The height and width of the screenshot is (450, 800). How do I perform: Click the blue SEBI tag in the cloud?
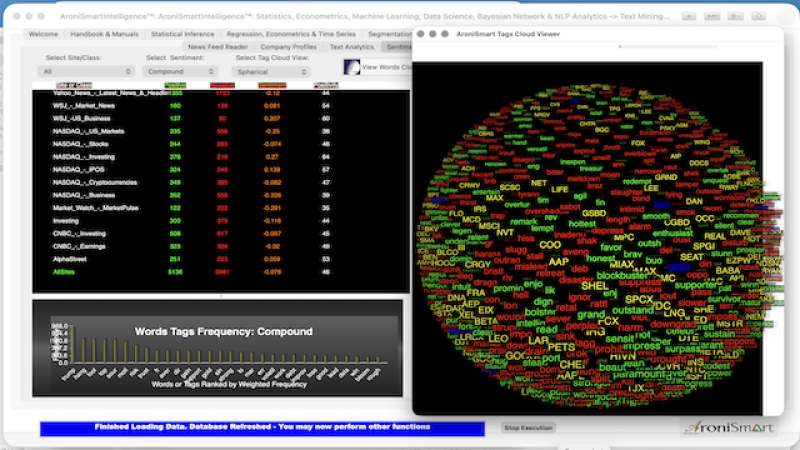point(679,267)
